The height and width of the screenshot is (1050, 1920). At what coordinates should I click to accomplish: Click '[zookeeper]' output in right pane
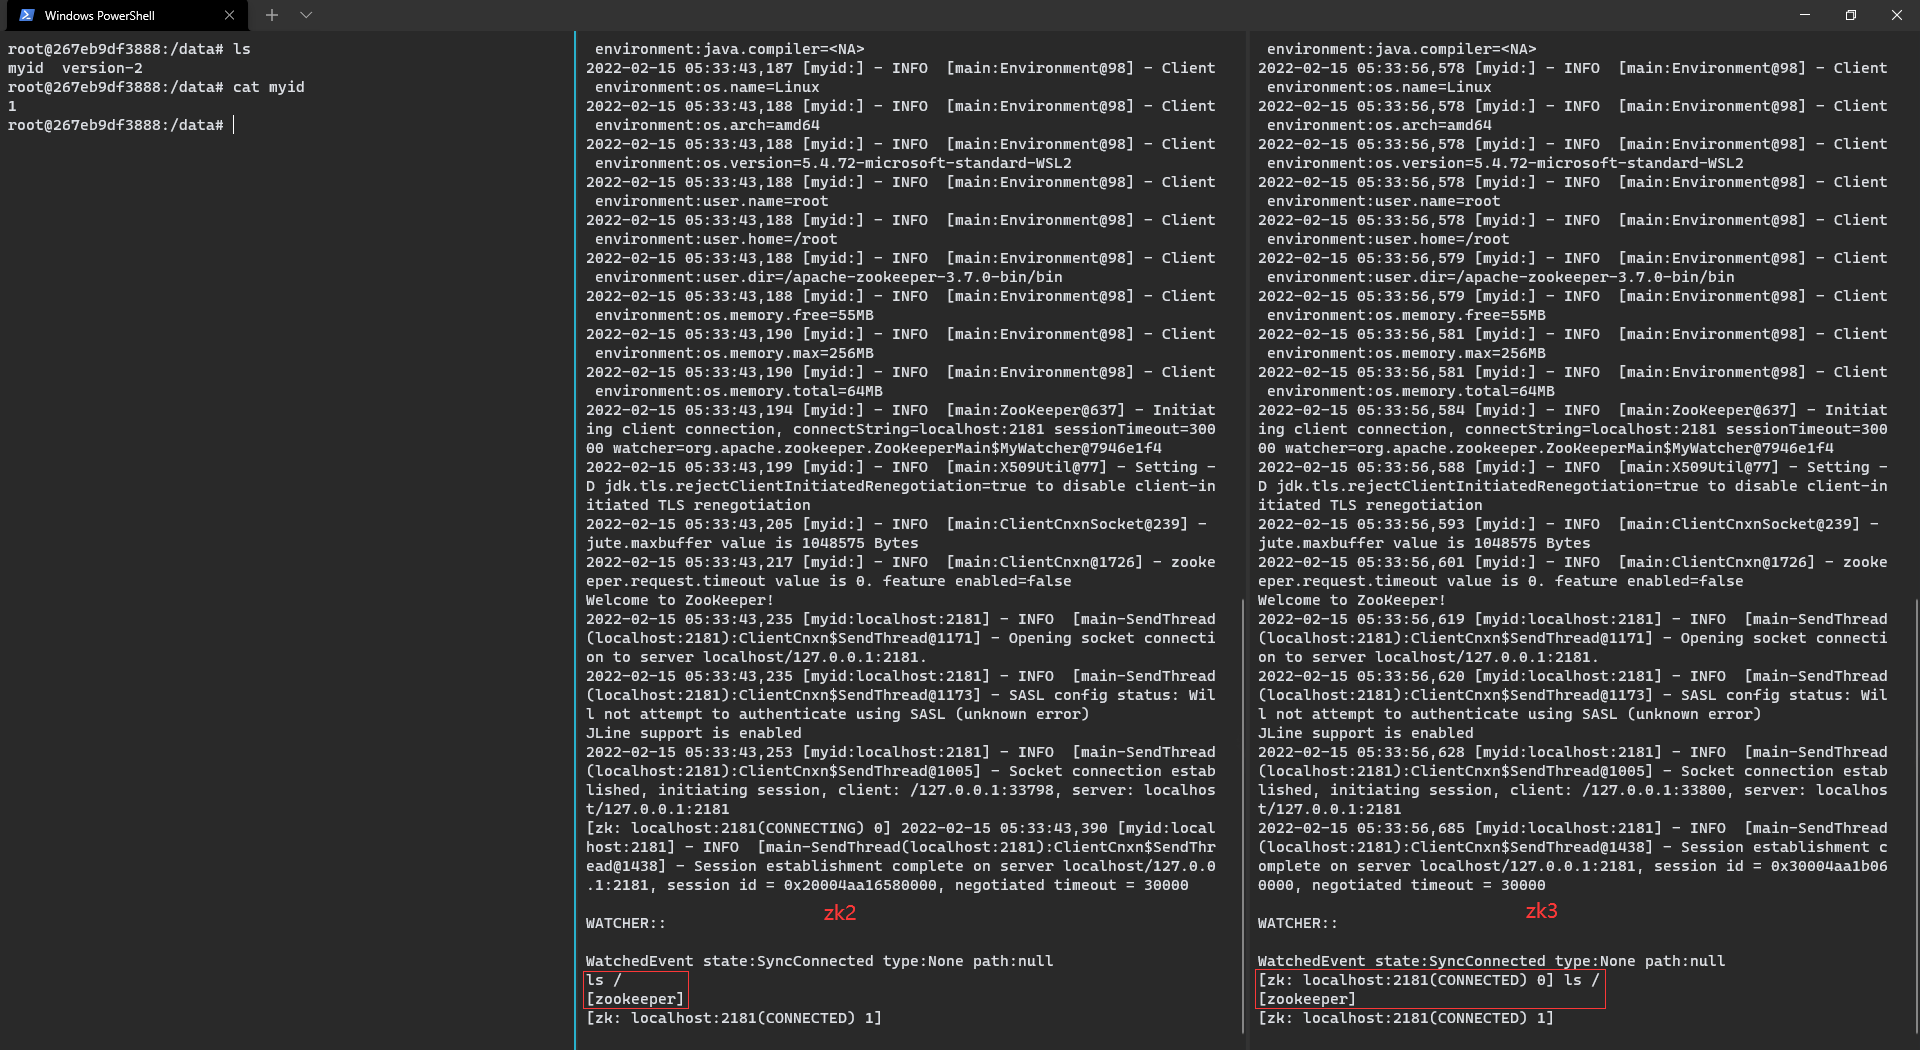1307,999
